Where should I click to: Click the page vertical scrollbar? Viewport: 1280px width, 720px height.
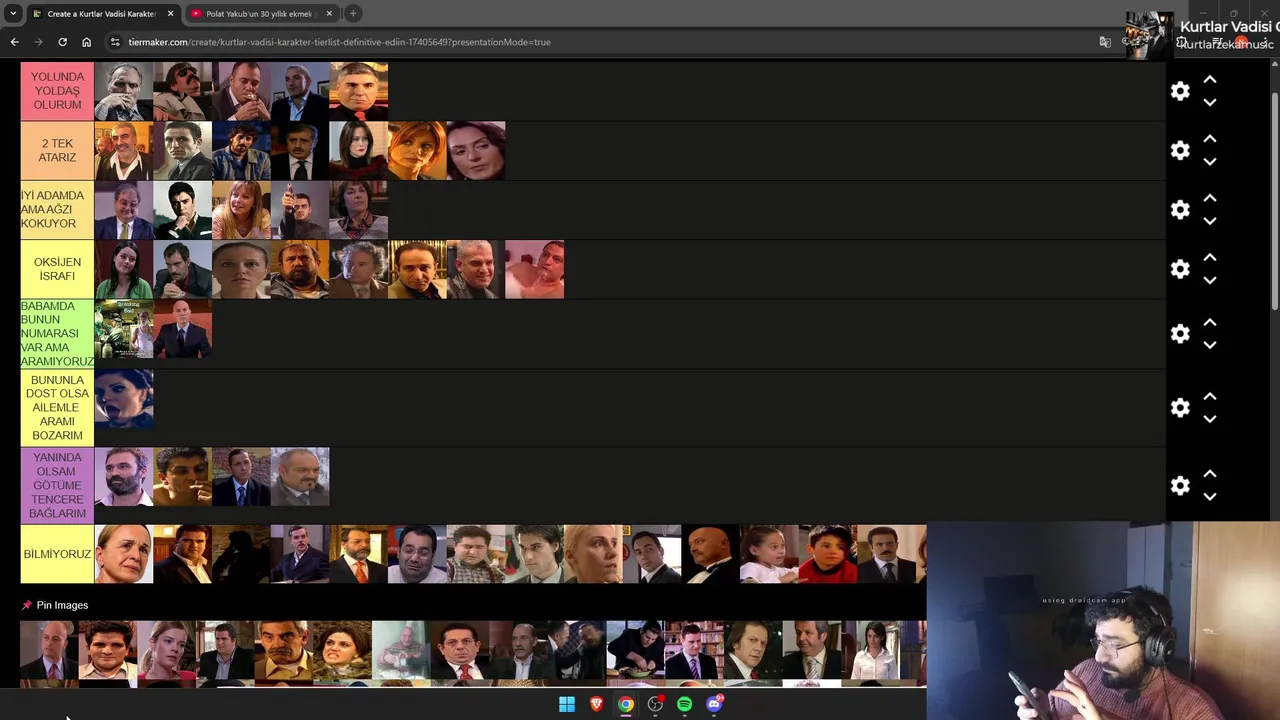click(1274, 200)
